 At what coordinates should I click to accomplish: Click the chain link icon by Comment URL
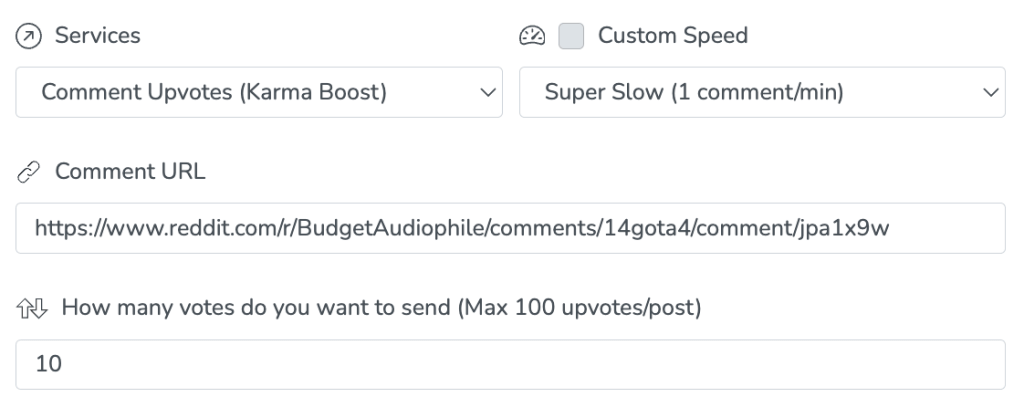(27, 171)
